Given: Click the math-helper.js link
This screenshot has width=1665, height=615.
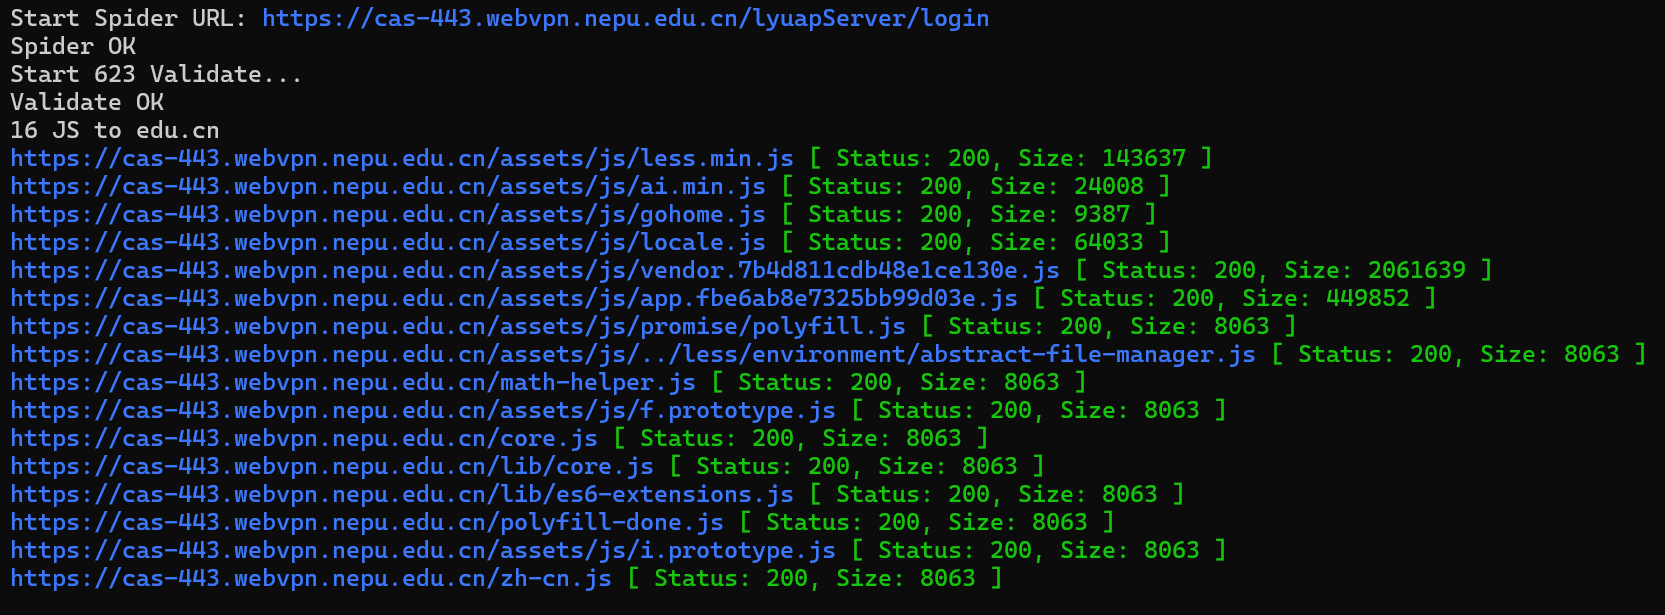Looking at the screenshot, I should (x=353, y=383).
